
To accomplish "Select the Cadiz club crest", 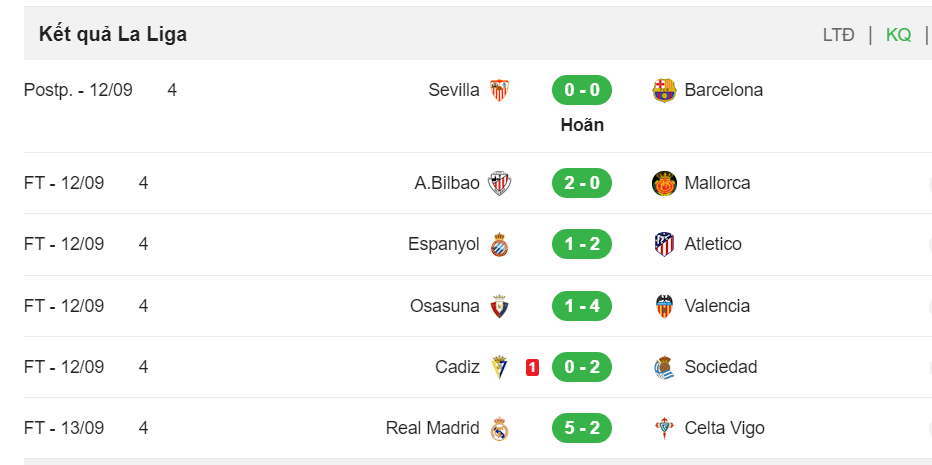I will 499,367.
